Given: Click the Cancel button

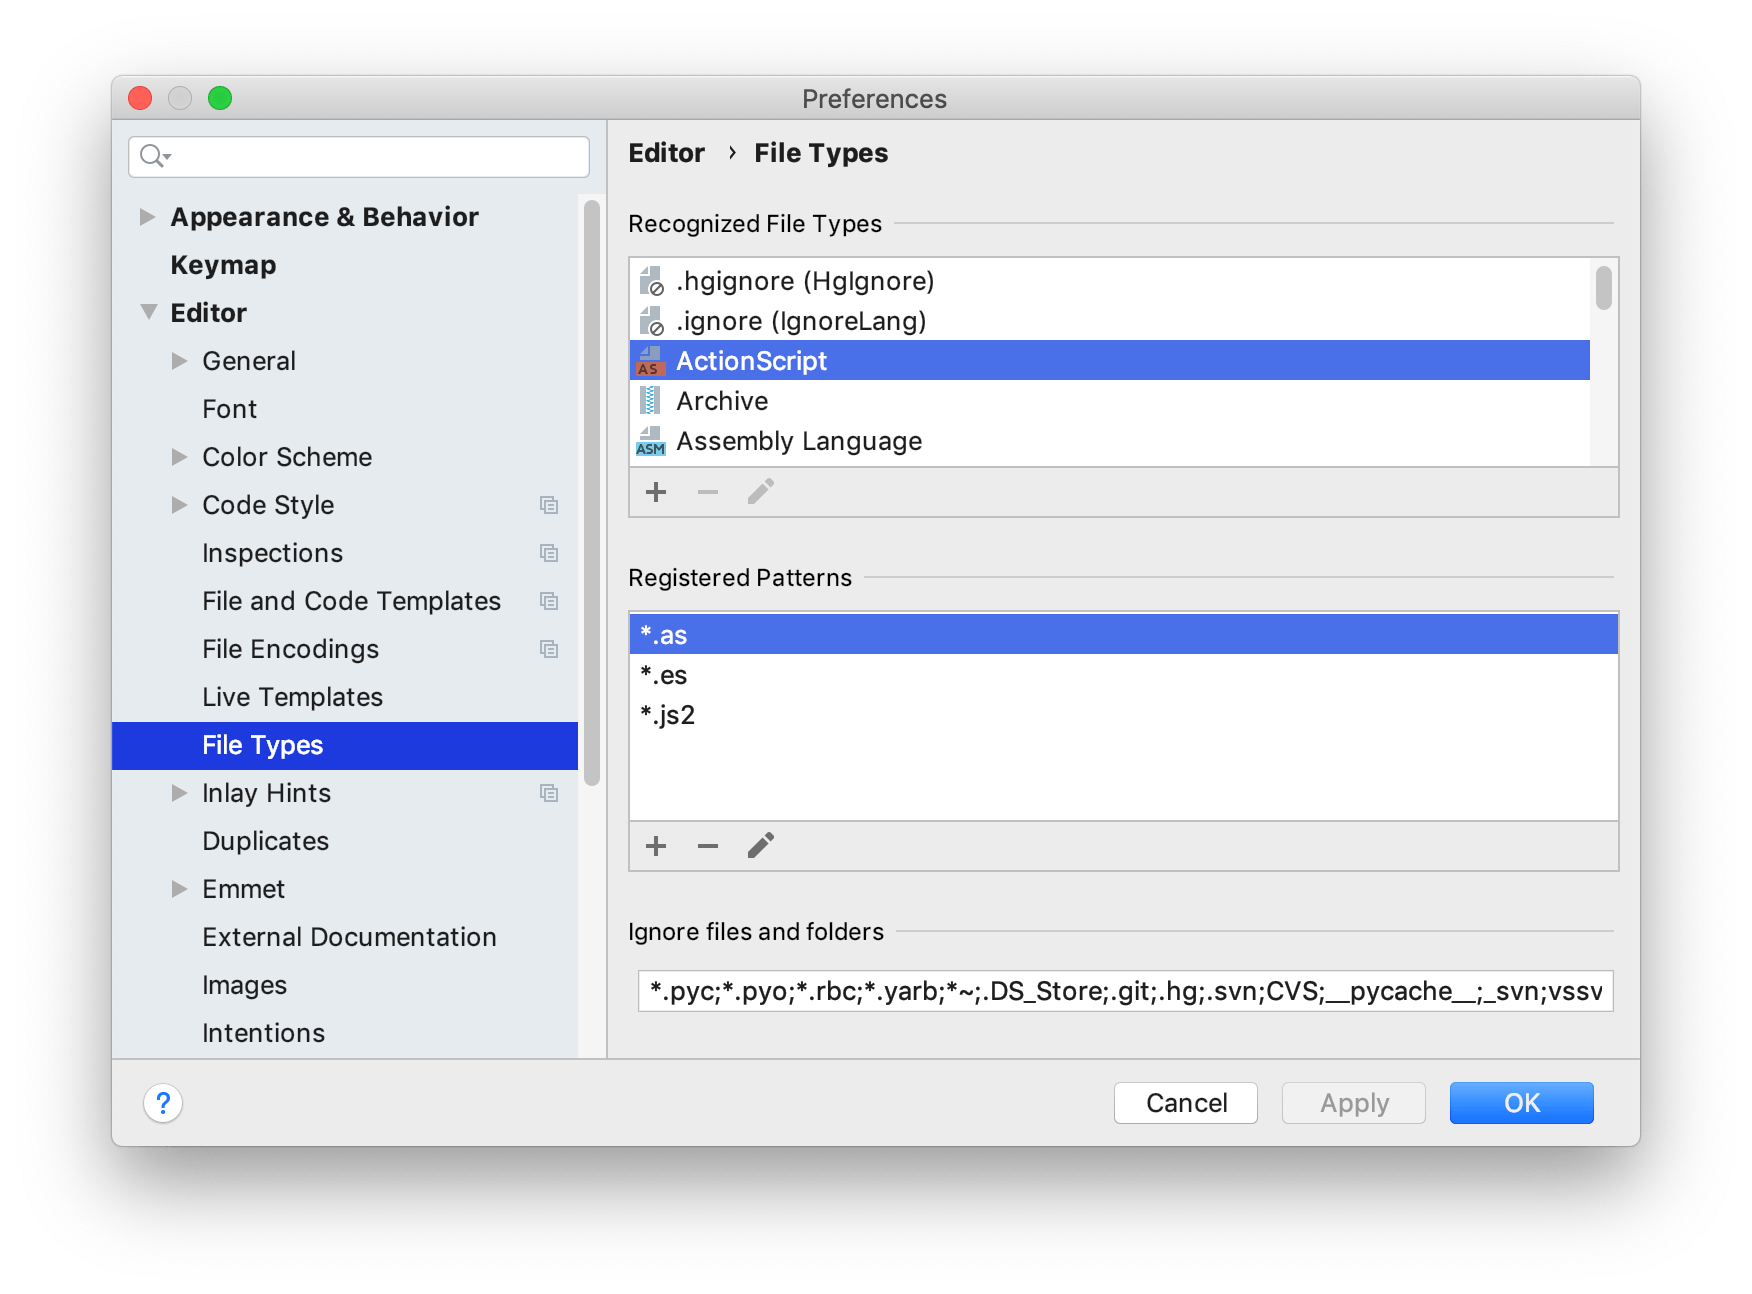Looking at the screenshot, I should click(x=1186, y=1103).
